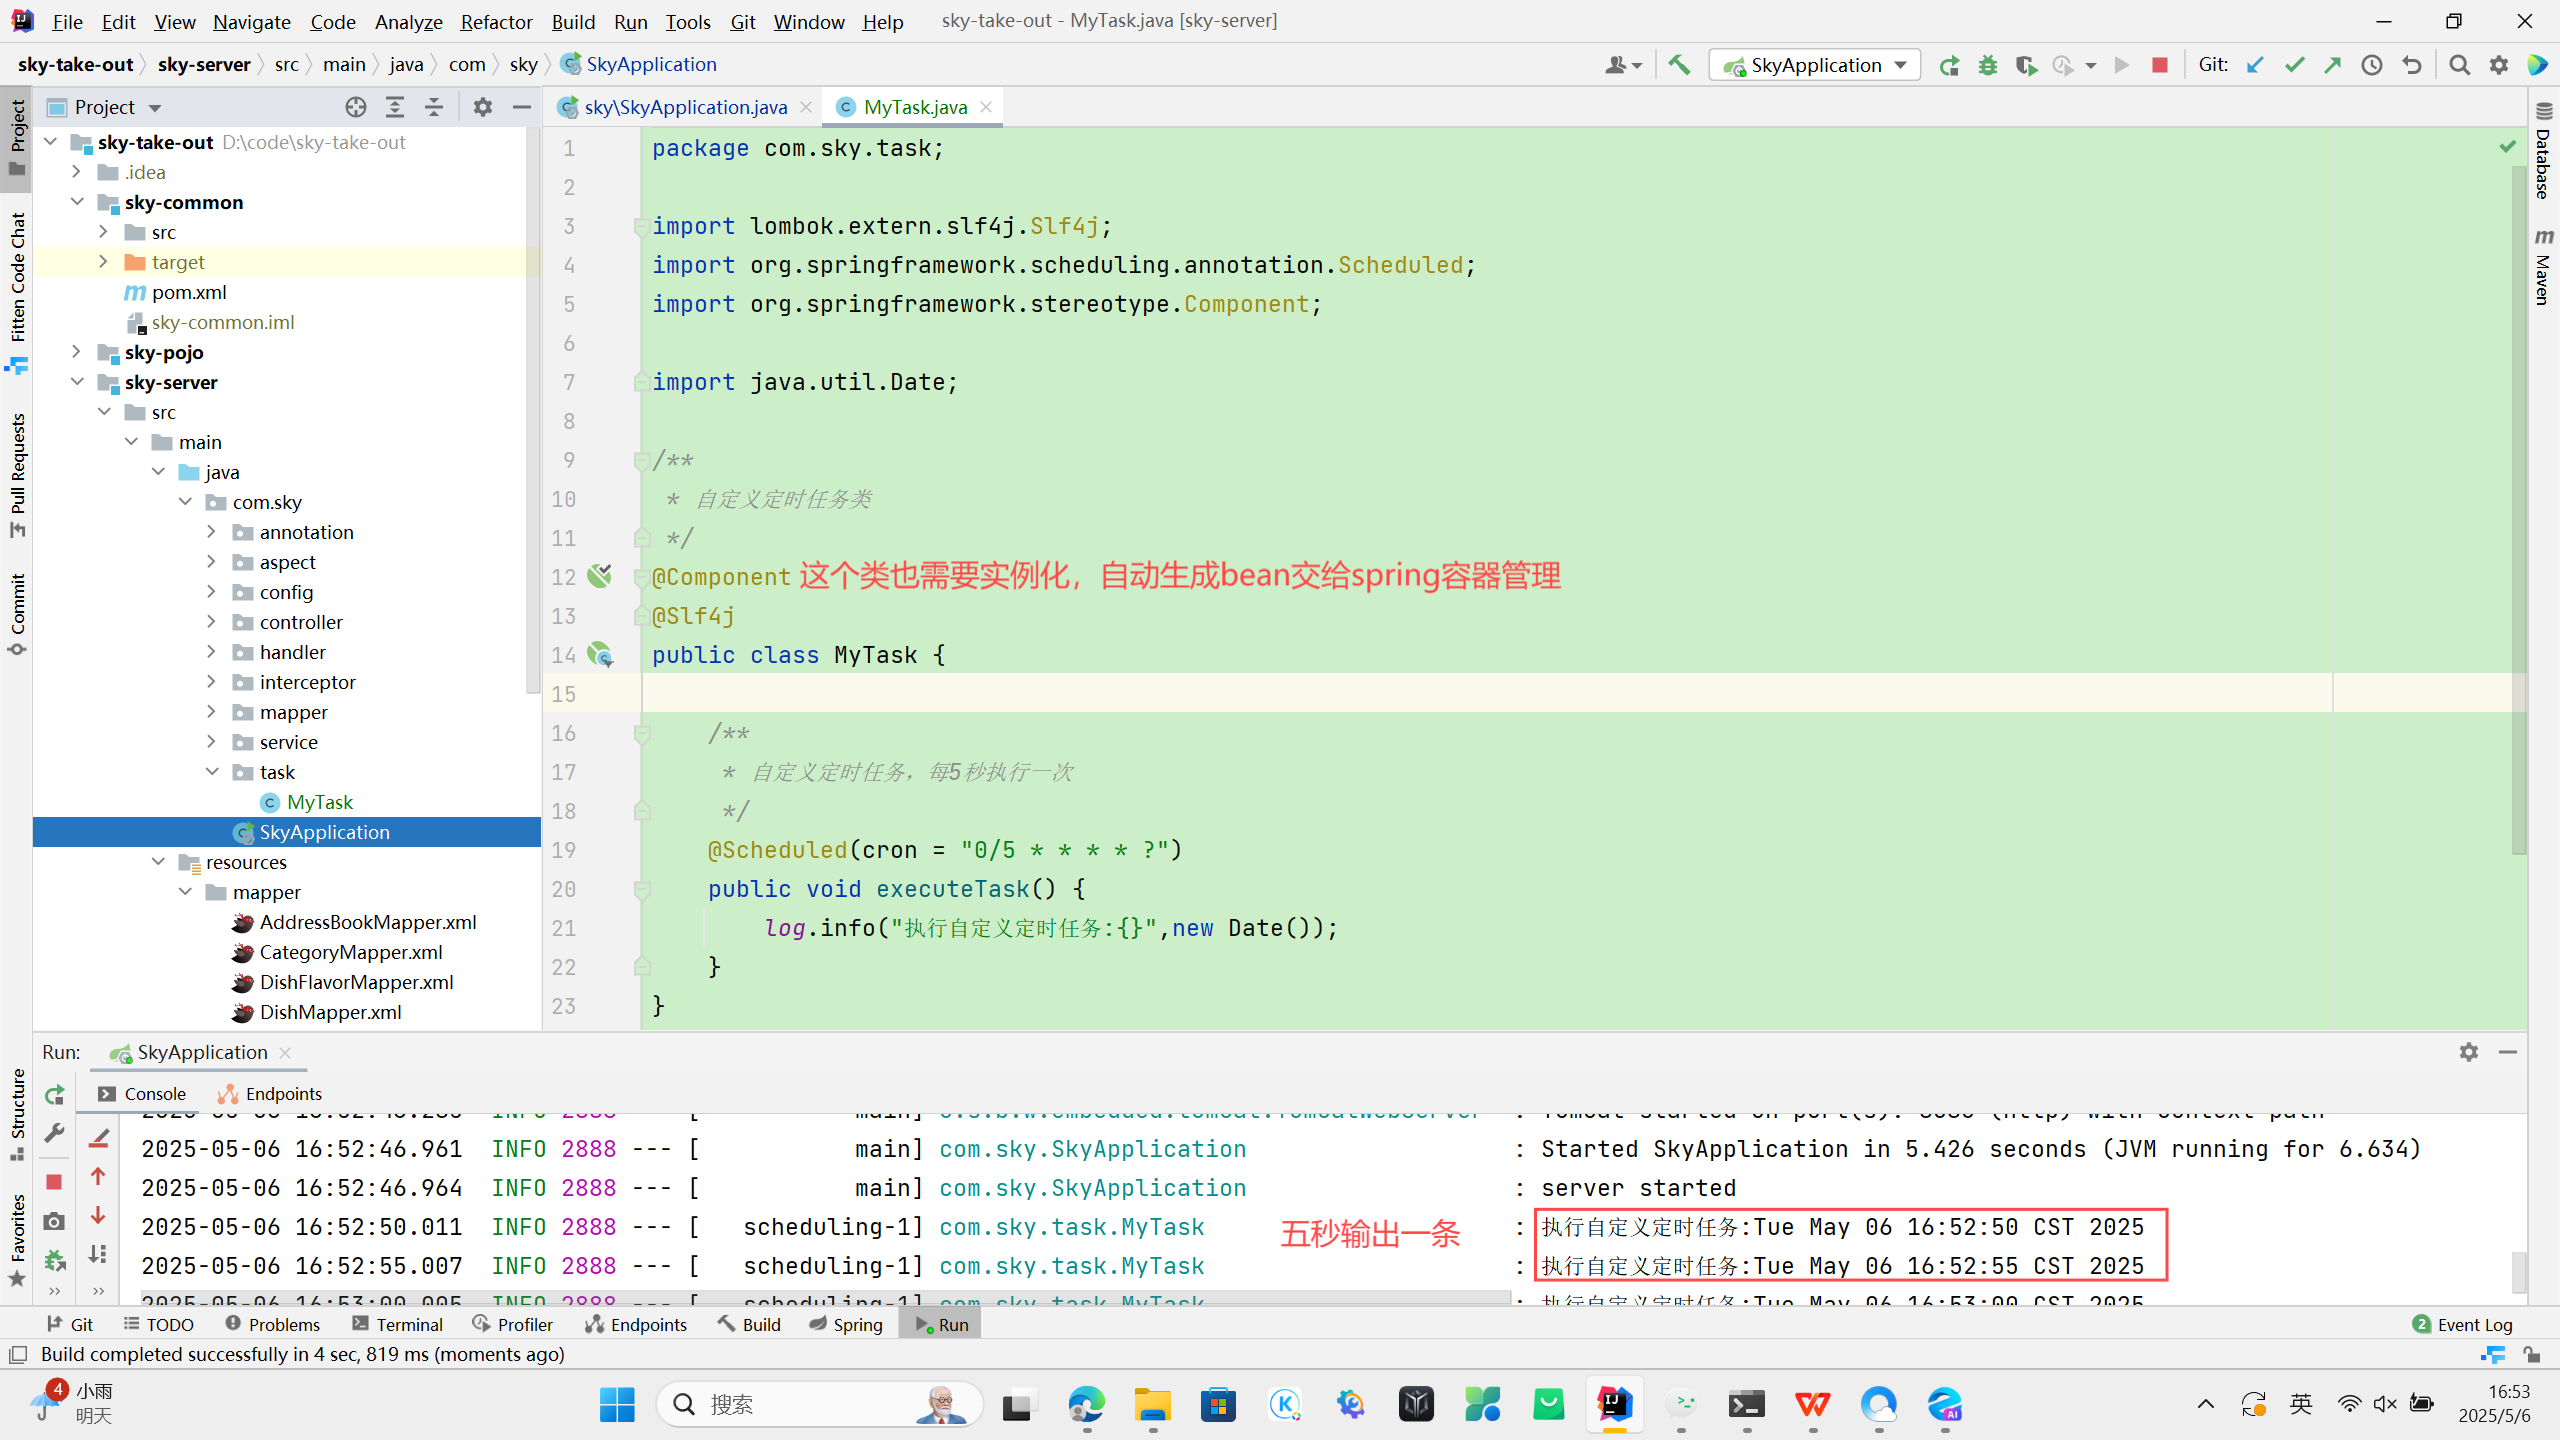
Task: Click Select Opened File target icon
Action: pos(355,107)
